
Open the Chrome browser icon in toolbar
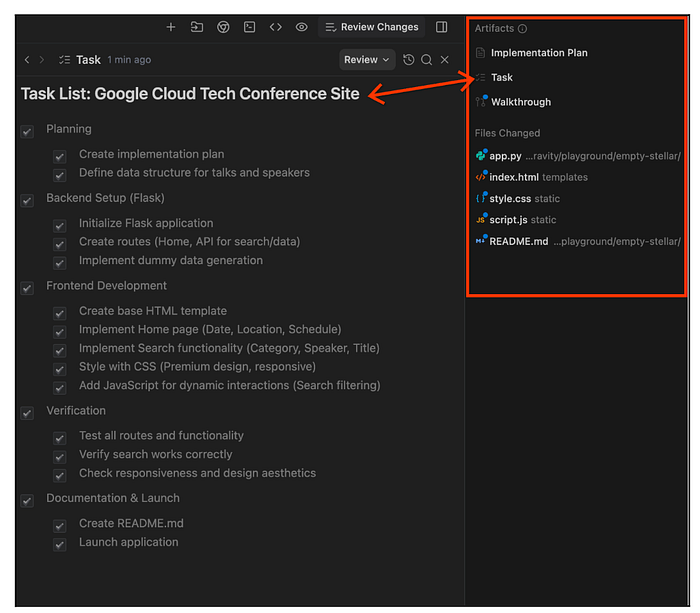coord(223,27)
